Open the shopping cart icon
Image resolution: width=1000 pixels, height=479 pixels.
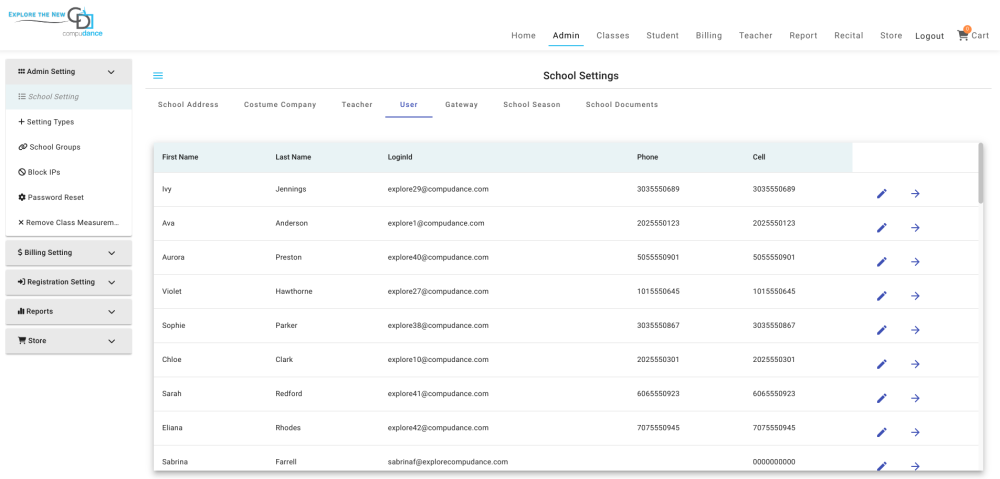click(964, 35)
